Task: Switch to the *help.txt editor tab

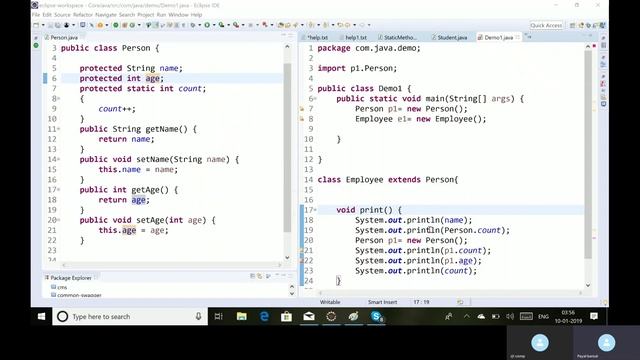Action: (317, 37)
